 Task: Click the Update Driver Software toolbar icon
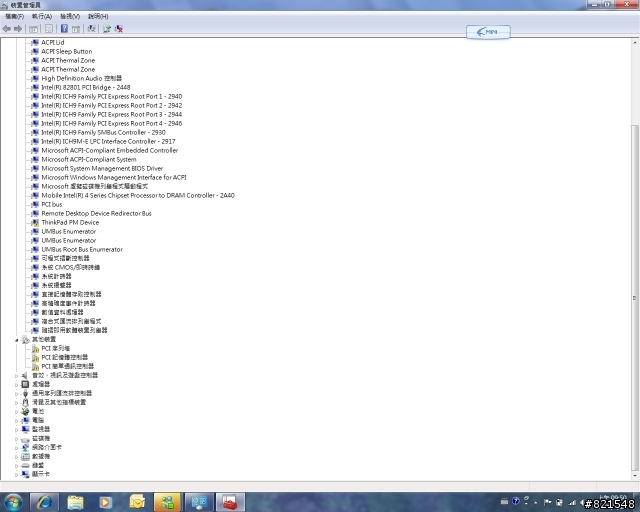point(107,29)
